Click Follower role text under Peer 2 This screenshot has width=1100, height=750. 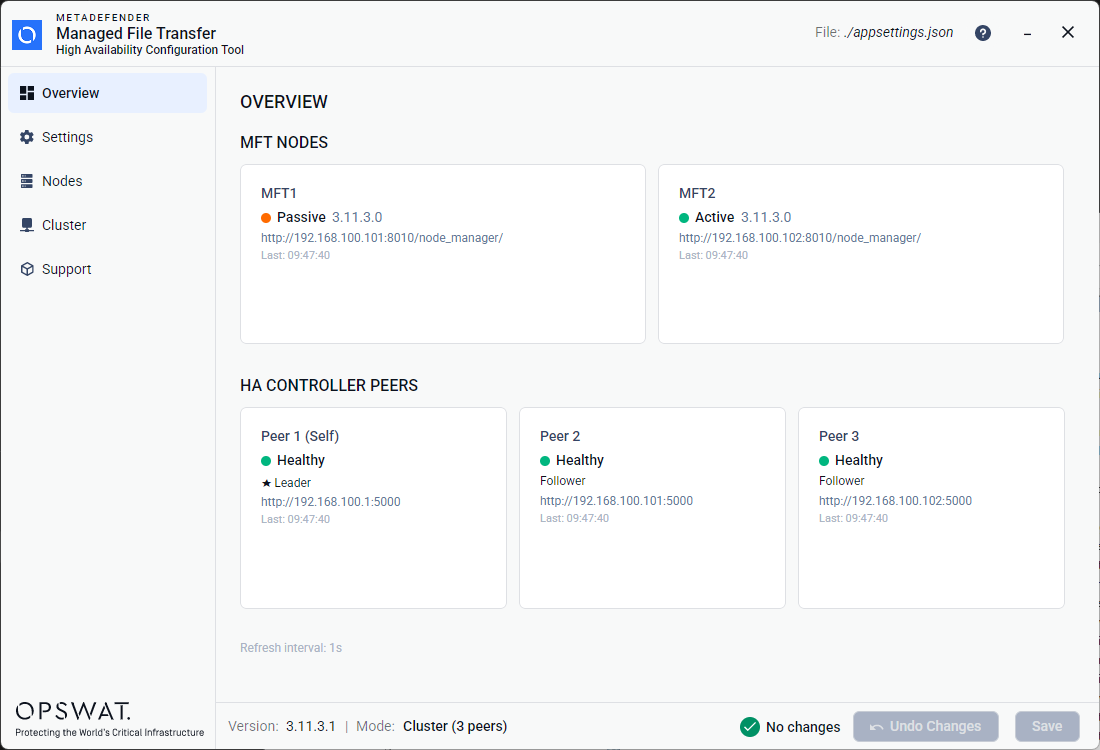563,481
